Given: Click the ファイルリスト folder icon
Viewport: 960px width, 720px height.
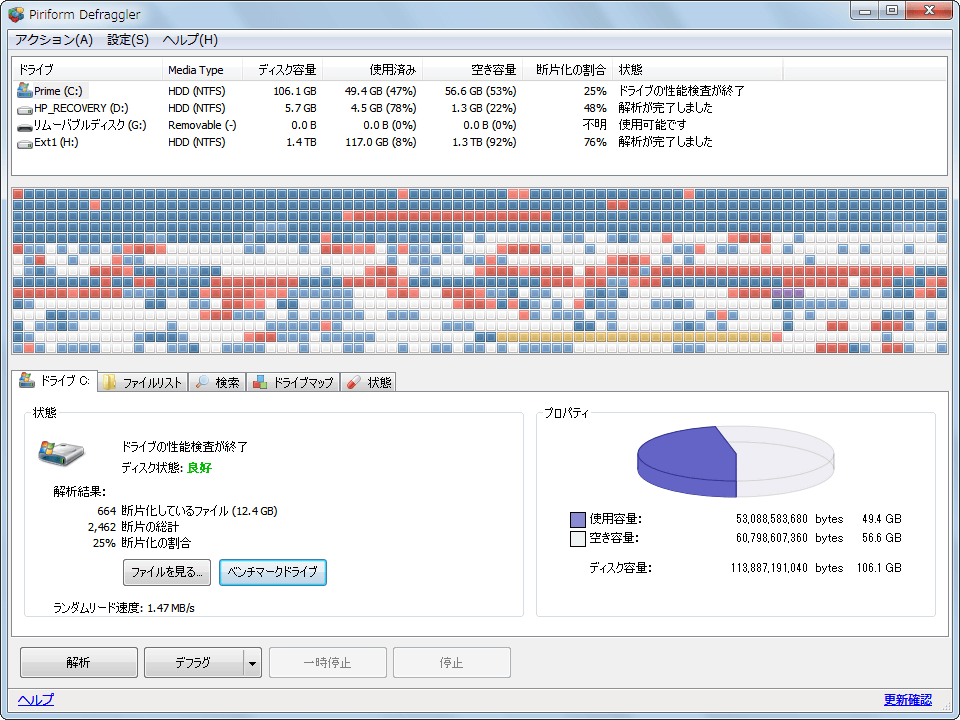Looking at the screenshot, I should pos(110,383).
